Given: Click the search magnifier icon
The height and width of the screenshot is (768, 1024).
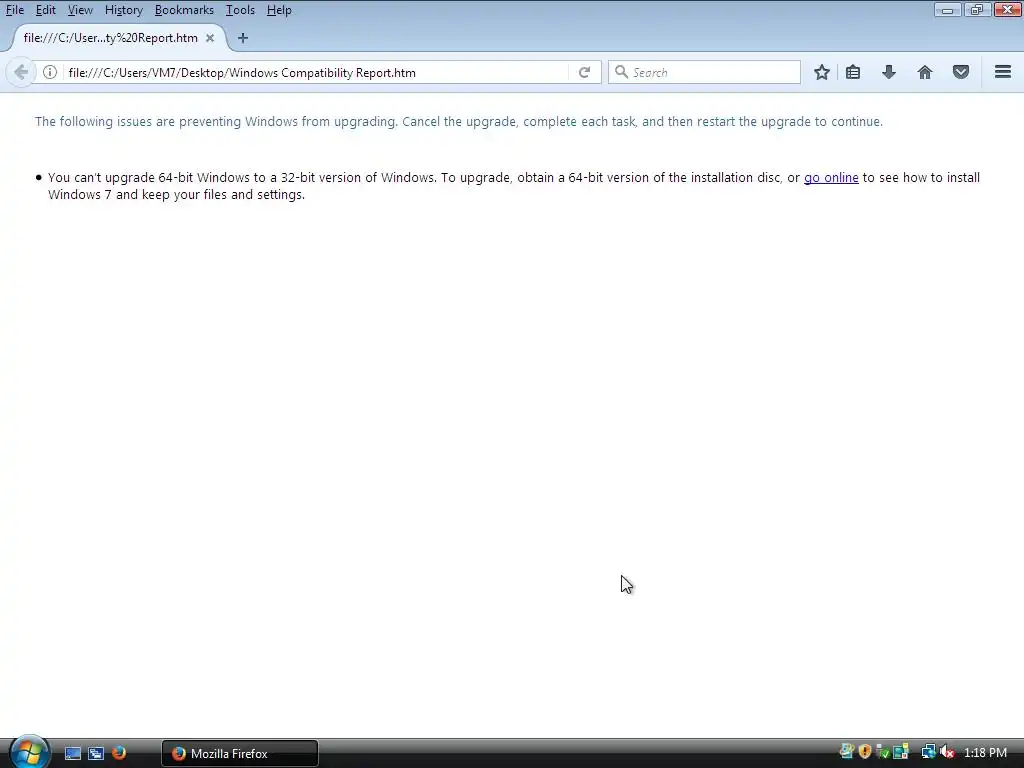Looking at the screenshot, I should click(x=621, y=72).
